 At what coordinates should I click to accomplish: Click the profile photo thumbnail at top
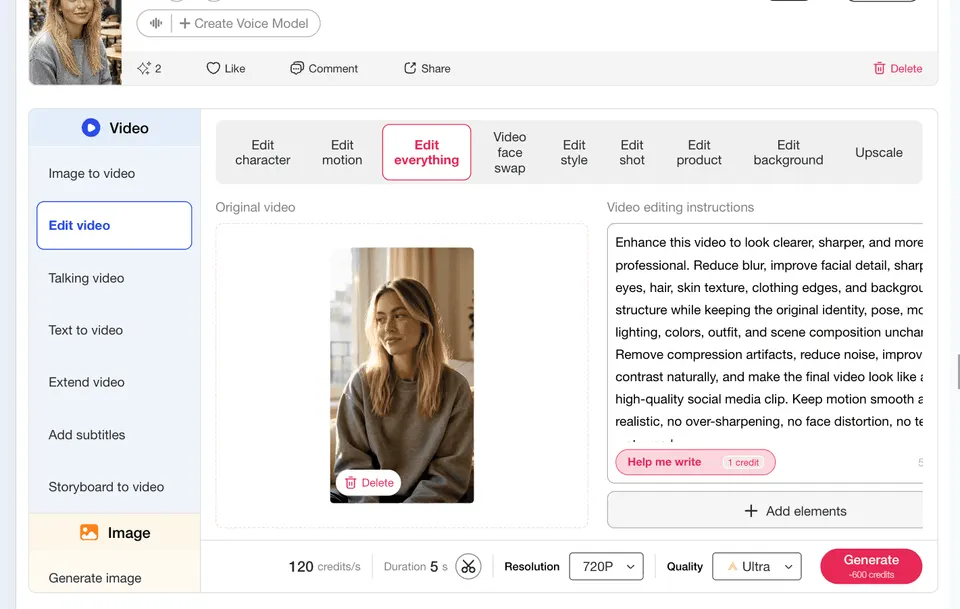(x=75, y=42)
